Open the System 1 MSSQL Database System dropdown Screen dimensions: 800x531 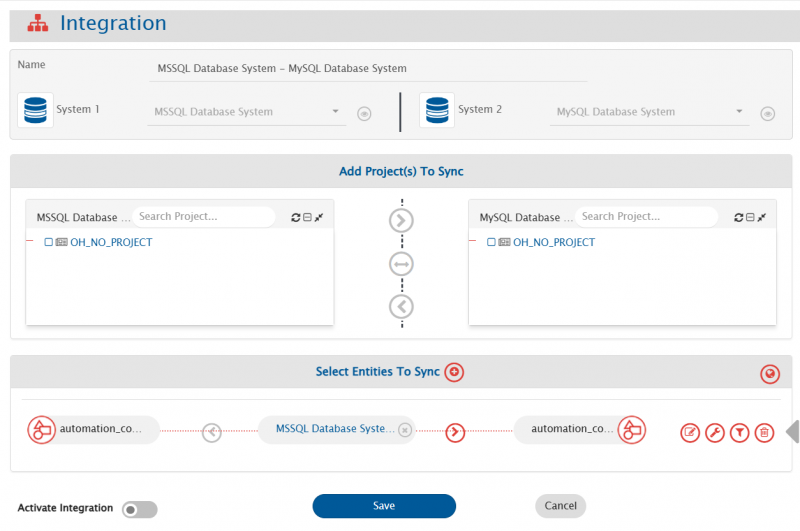point(247,112)
